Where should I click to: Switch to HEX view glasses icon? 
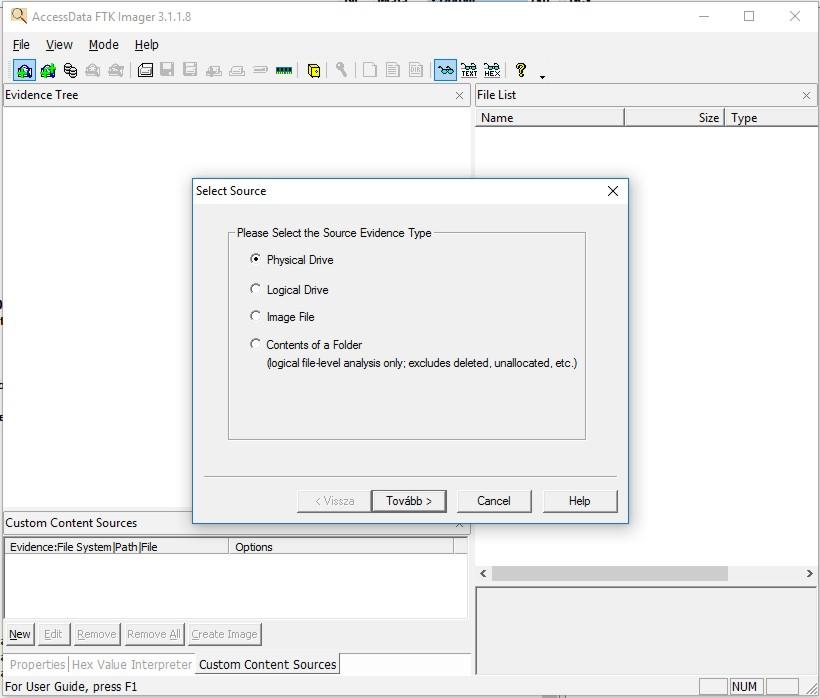tap(492, 70)
